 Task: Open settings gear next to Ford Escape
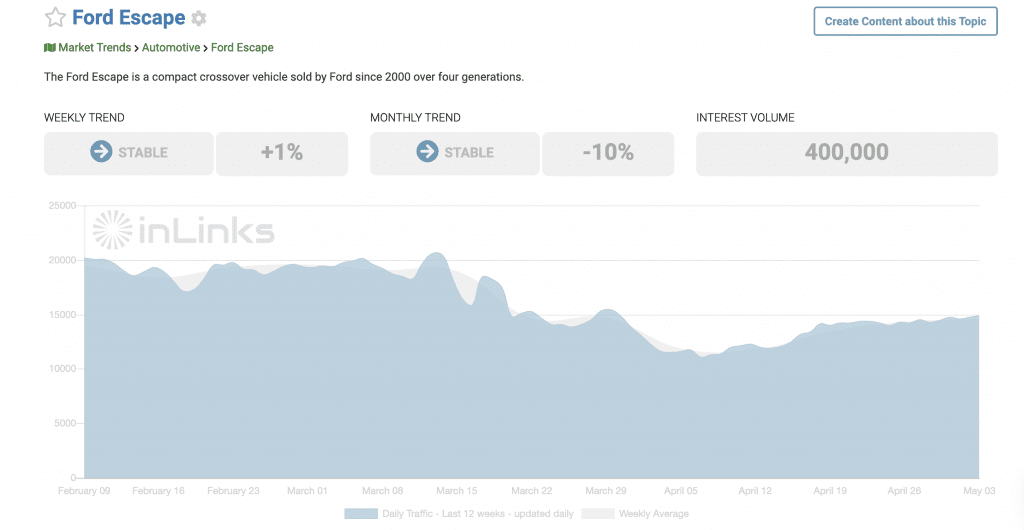[199, 18]
